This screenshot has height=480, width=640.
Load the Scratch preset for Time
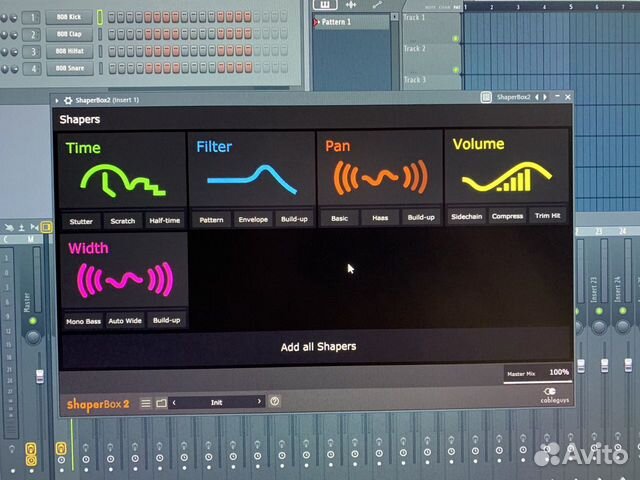122,221
